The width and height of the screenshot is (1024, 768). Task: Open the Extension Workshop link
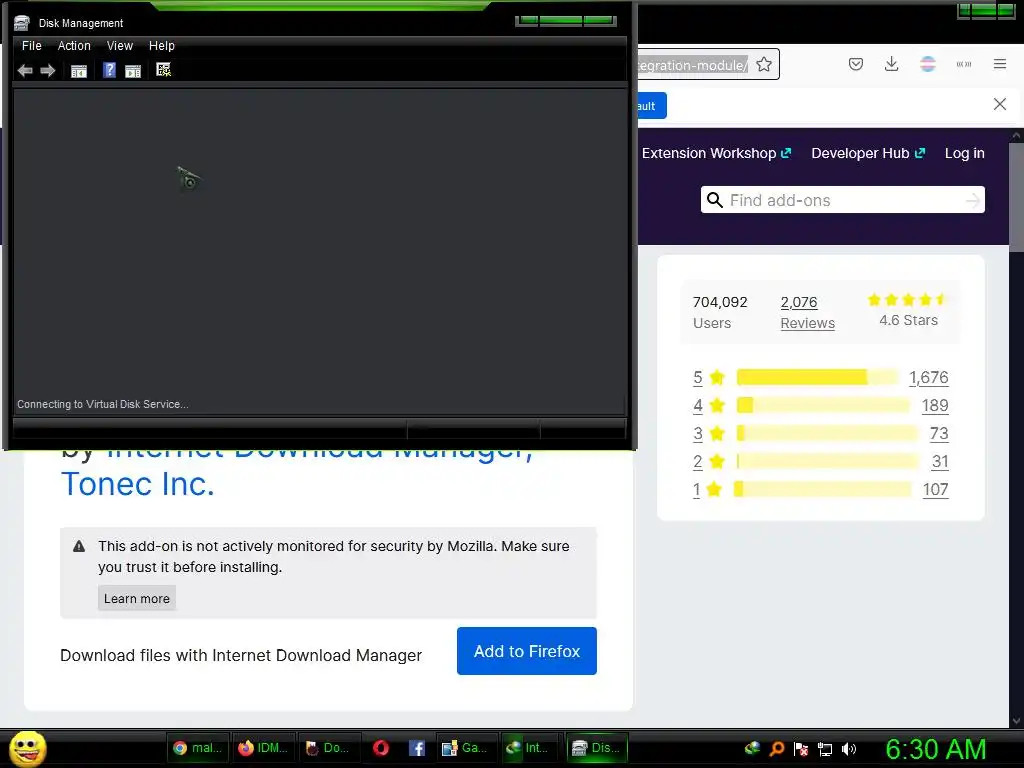point(716,153)
